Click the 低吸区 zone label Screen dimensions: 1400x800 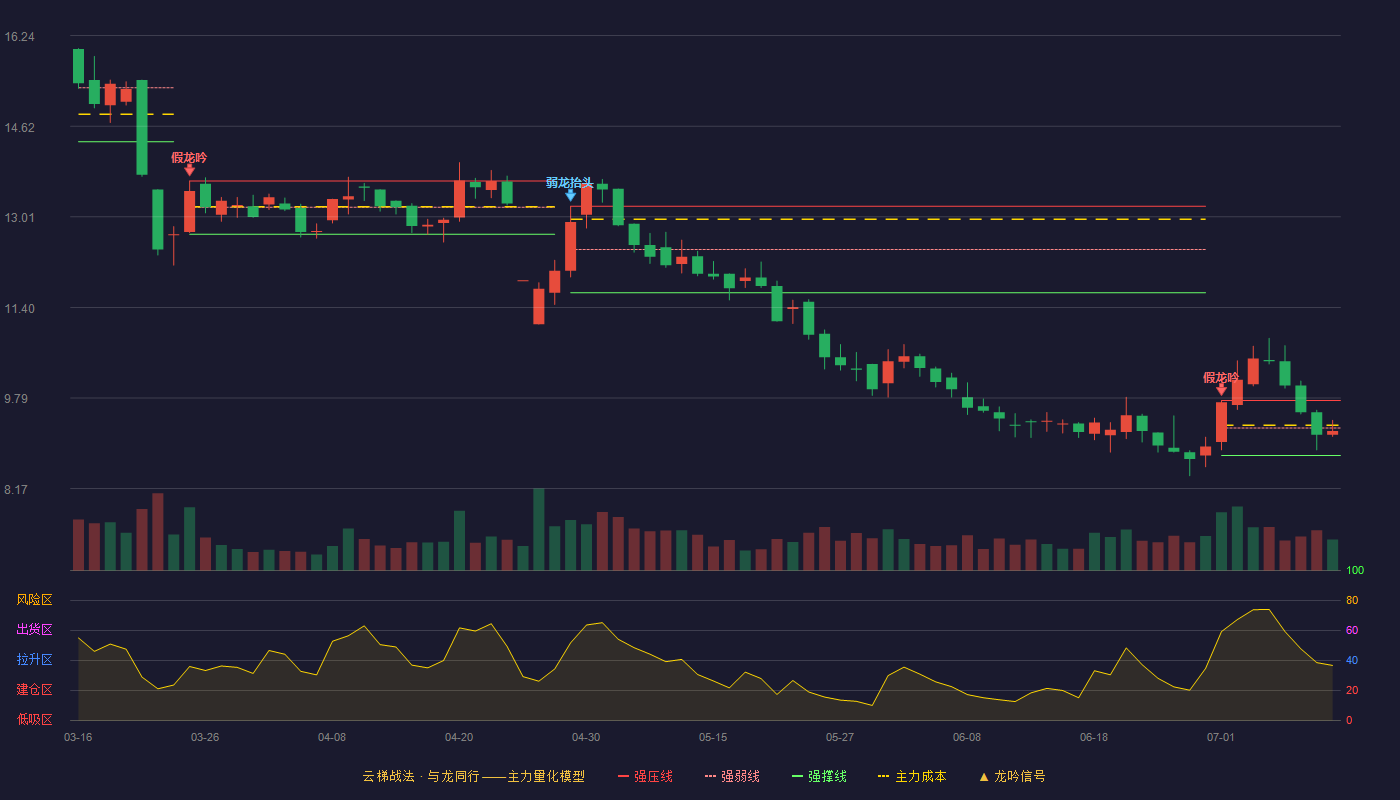pyautogui.click(x=34, y=720)
